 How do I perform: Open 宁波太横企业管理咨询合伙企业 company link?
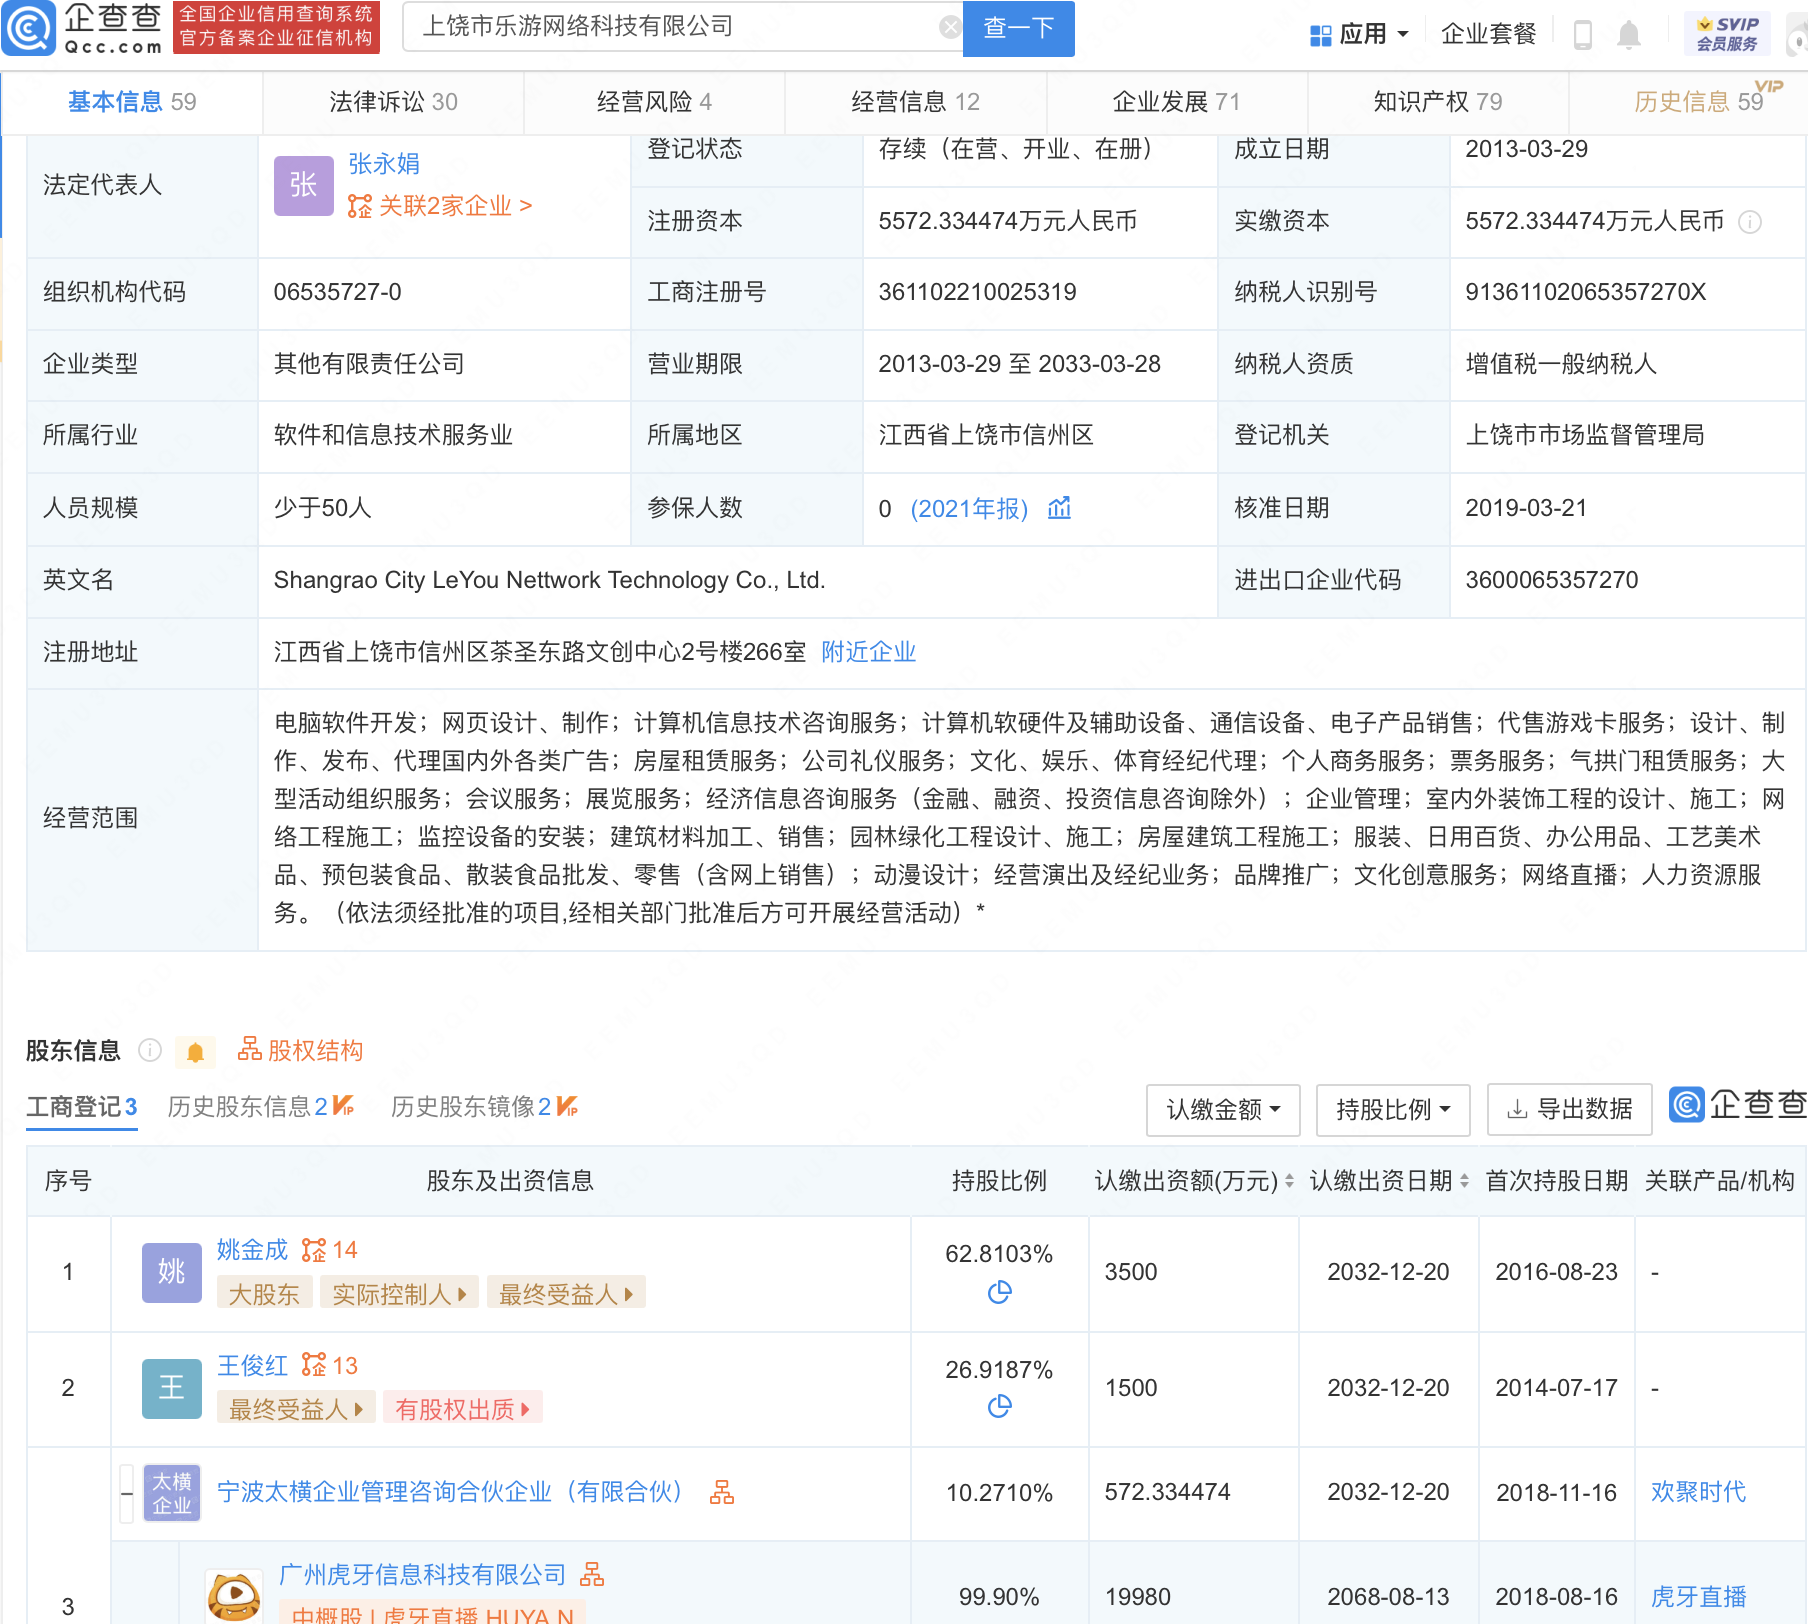tap(449, 1492)
